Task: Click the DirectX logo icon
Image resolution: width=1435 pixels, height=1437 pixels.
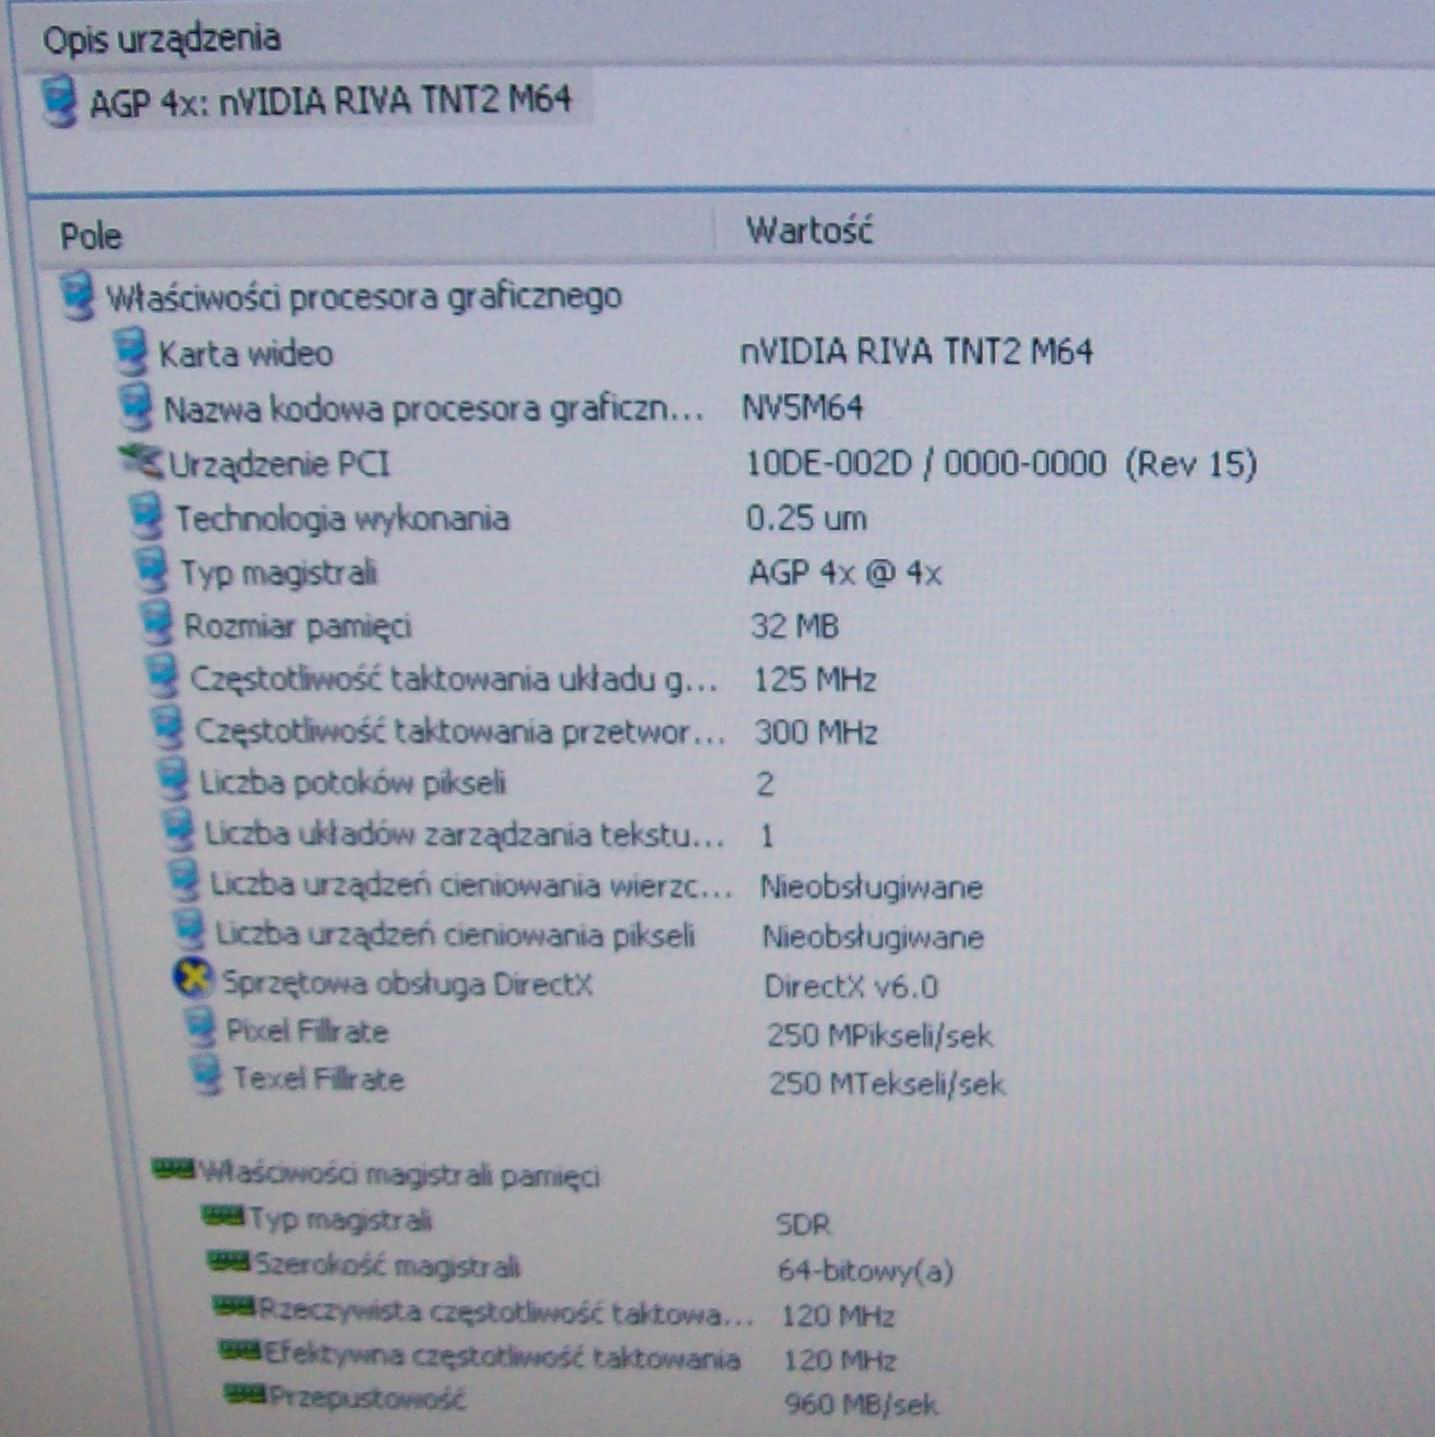Action: [x=193, y=979]
